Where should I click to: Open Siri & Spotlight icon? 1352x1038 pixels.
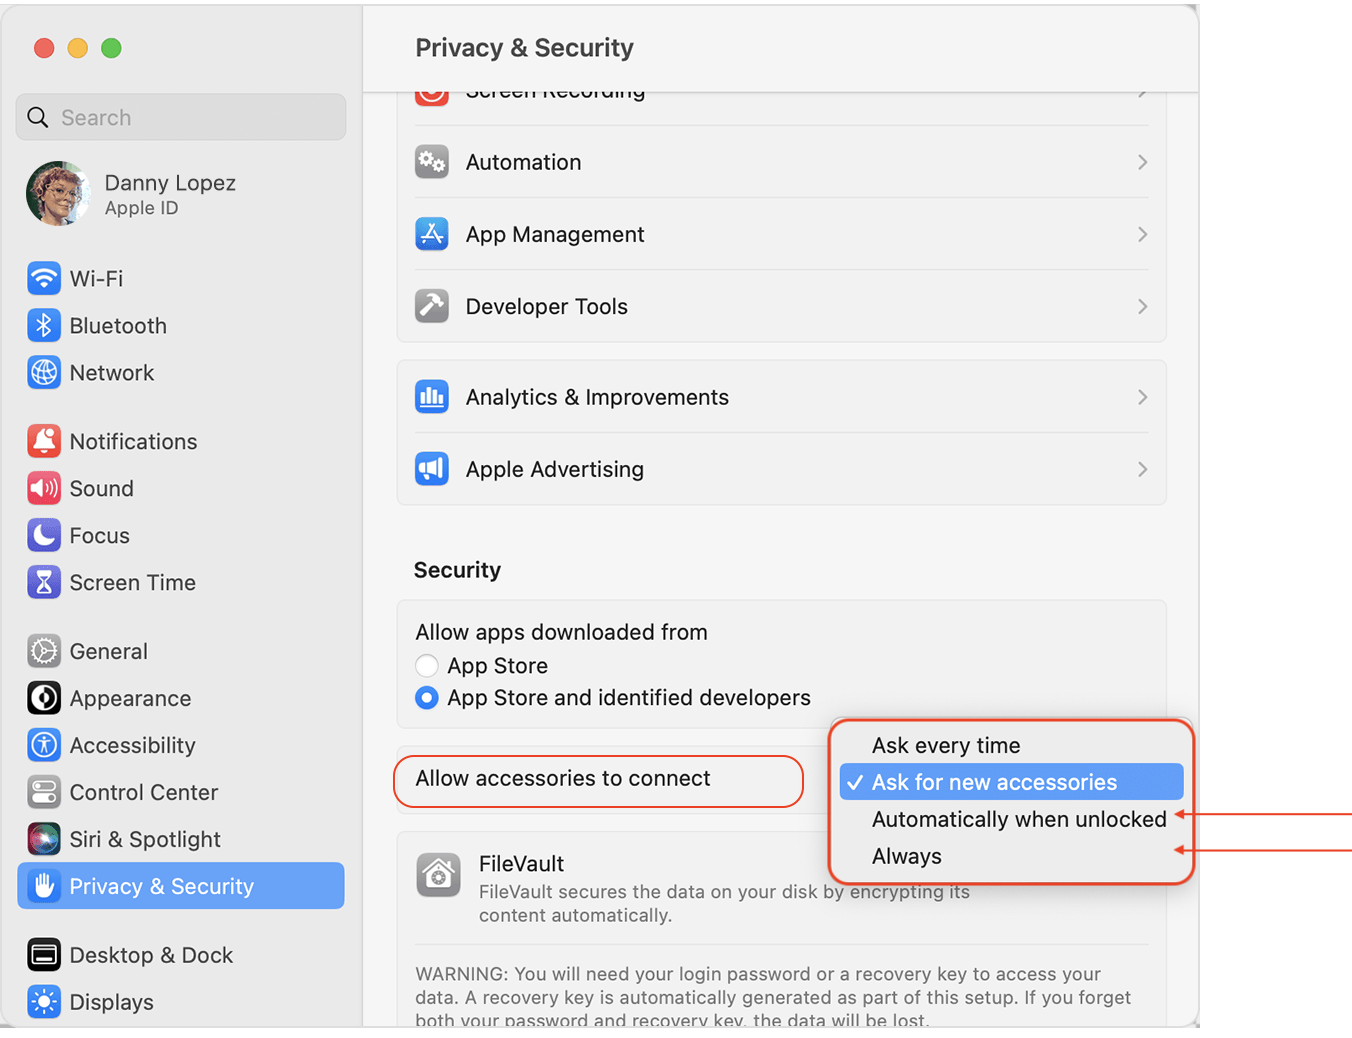[x=44, y=839]
